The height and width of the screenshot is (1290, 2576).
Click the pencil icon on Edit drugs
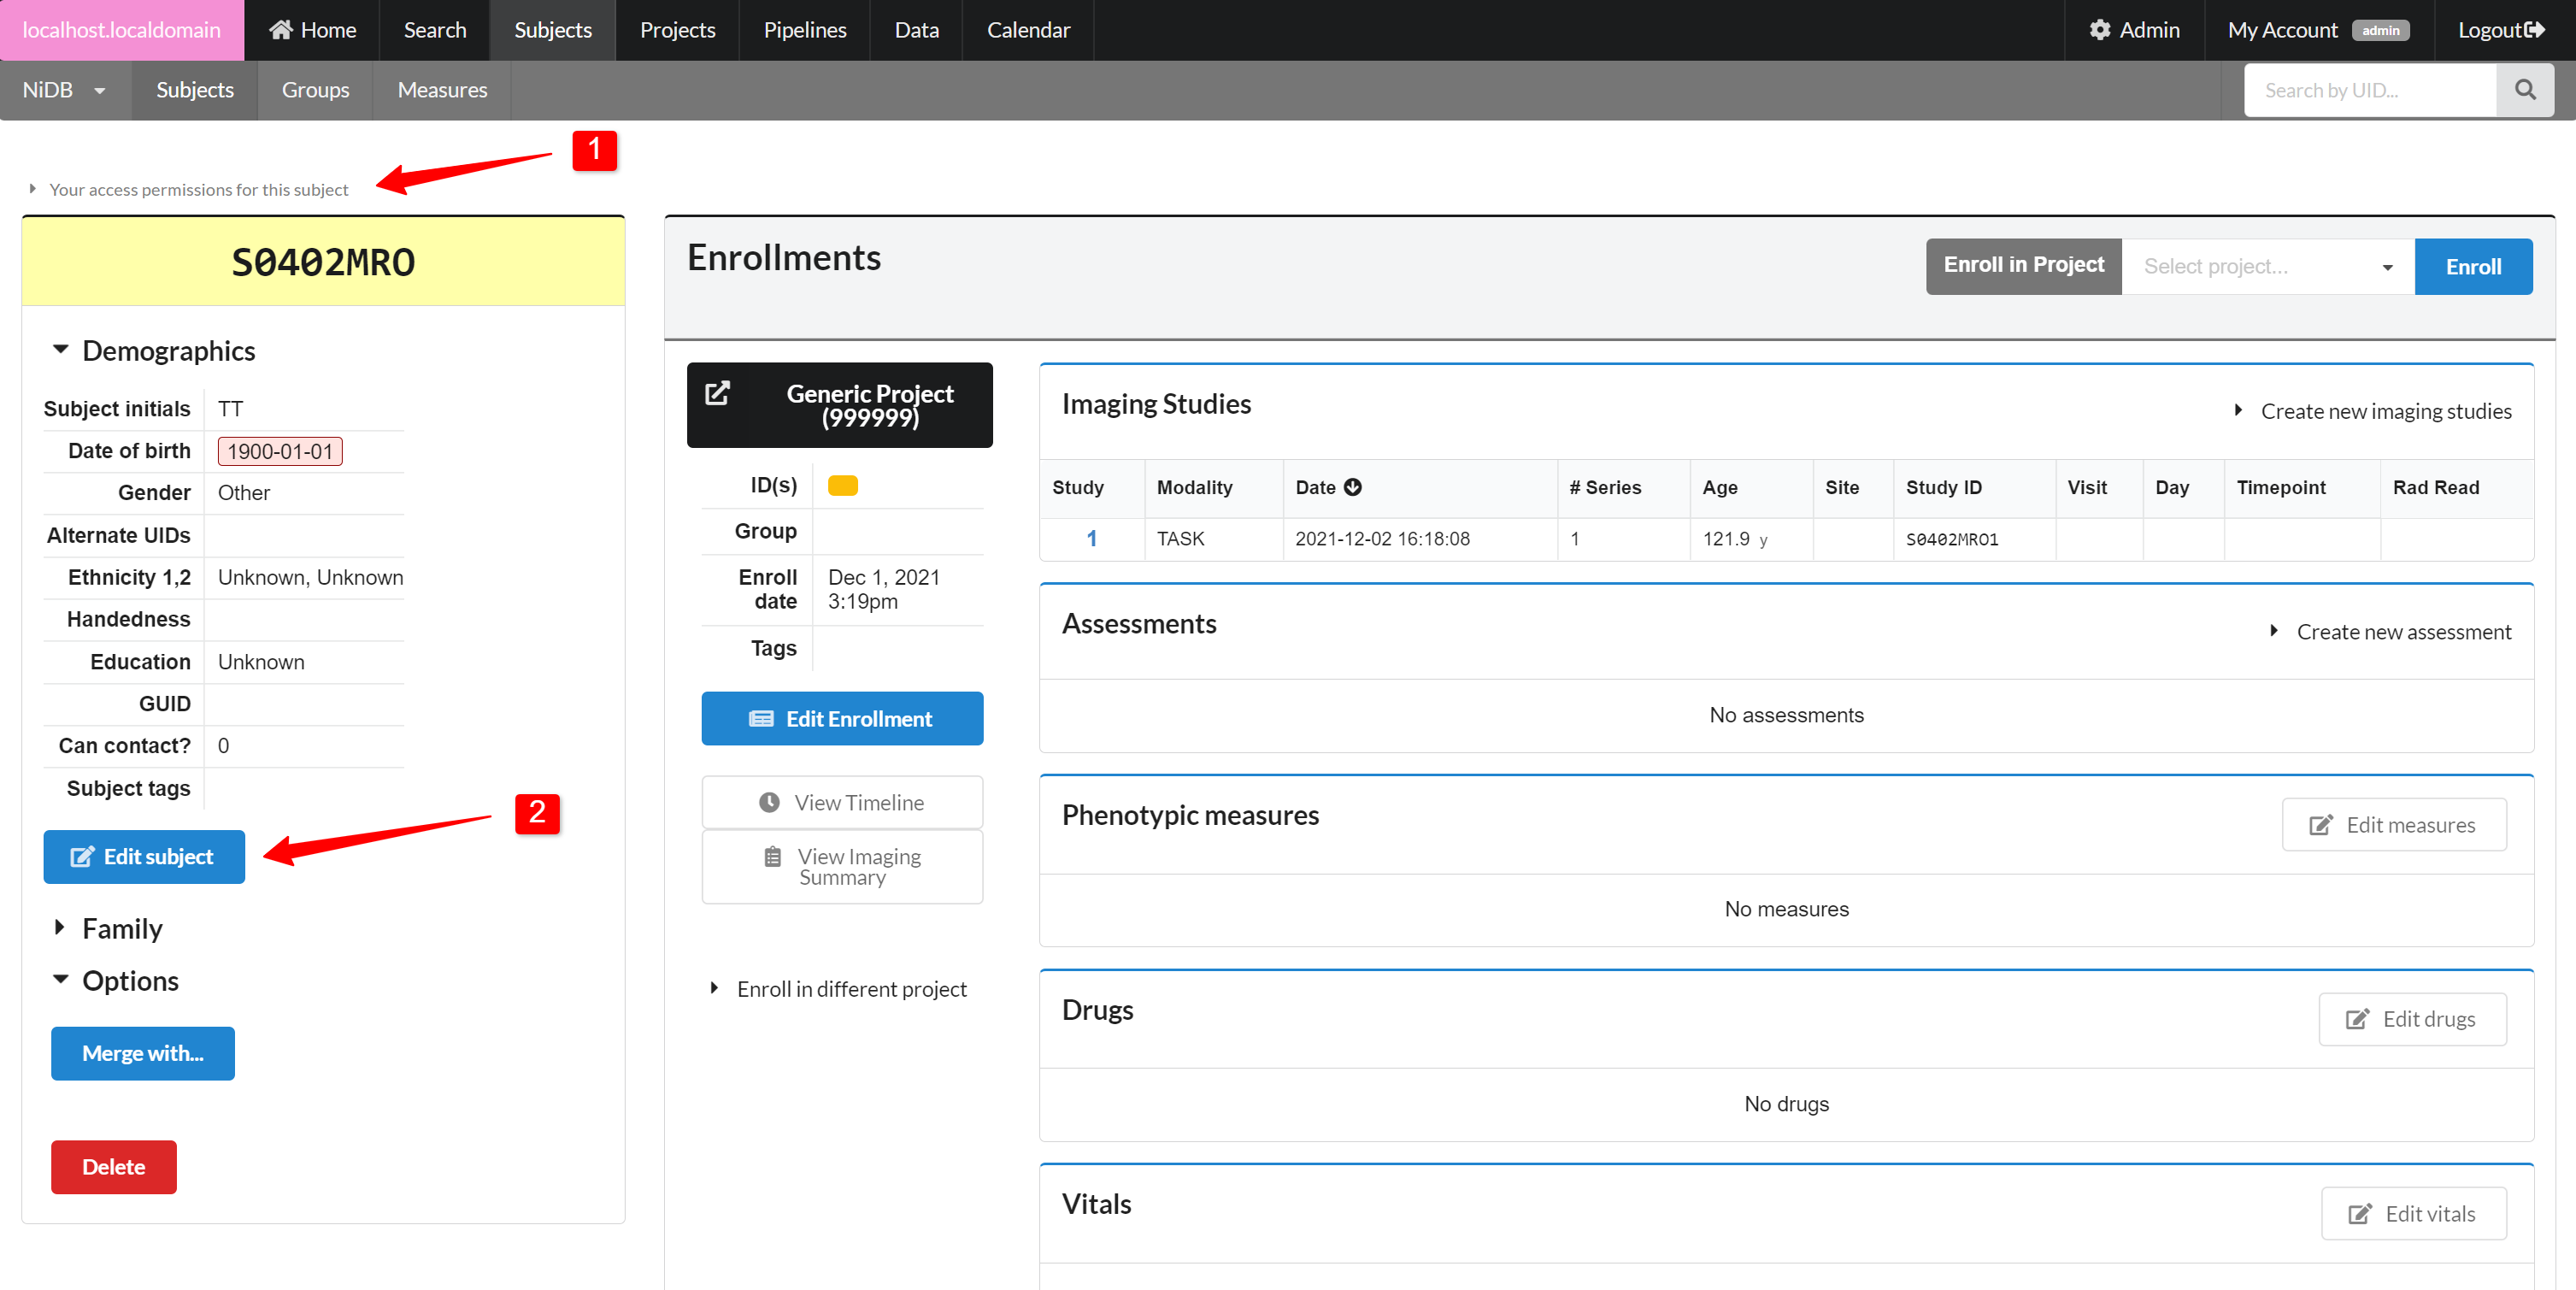(x=2356, y=1018)
